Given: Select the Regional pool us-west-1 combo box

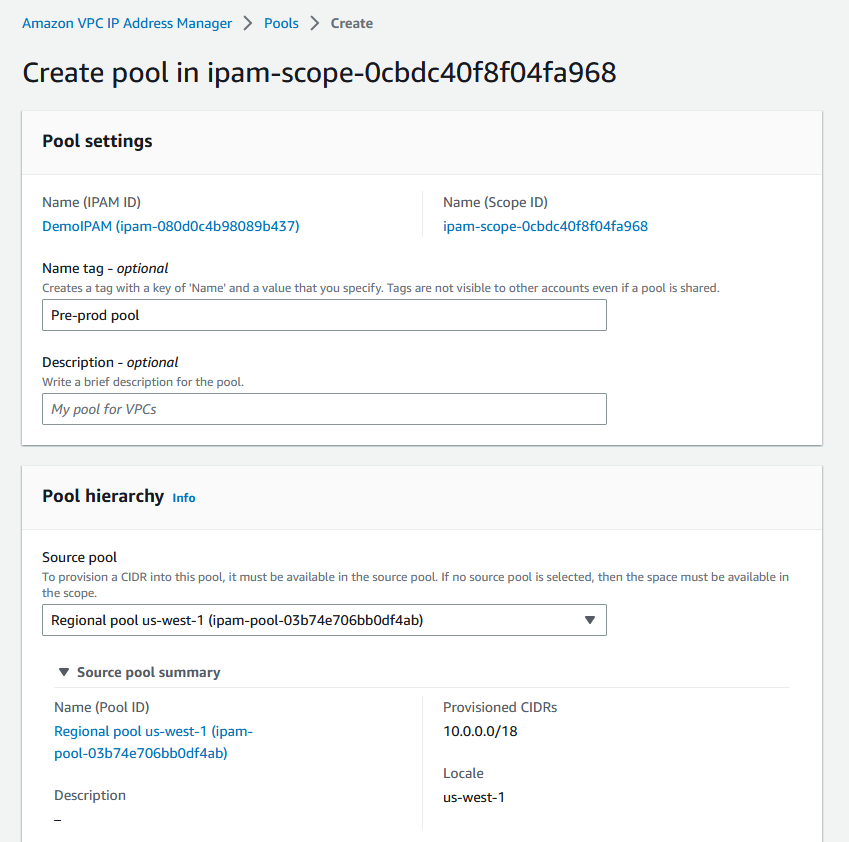Looking at the screenshot, I should tap(324, 620).
